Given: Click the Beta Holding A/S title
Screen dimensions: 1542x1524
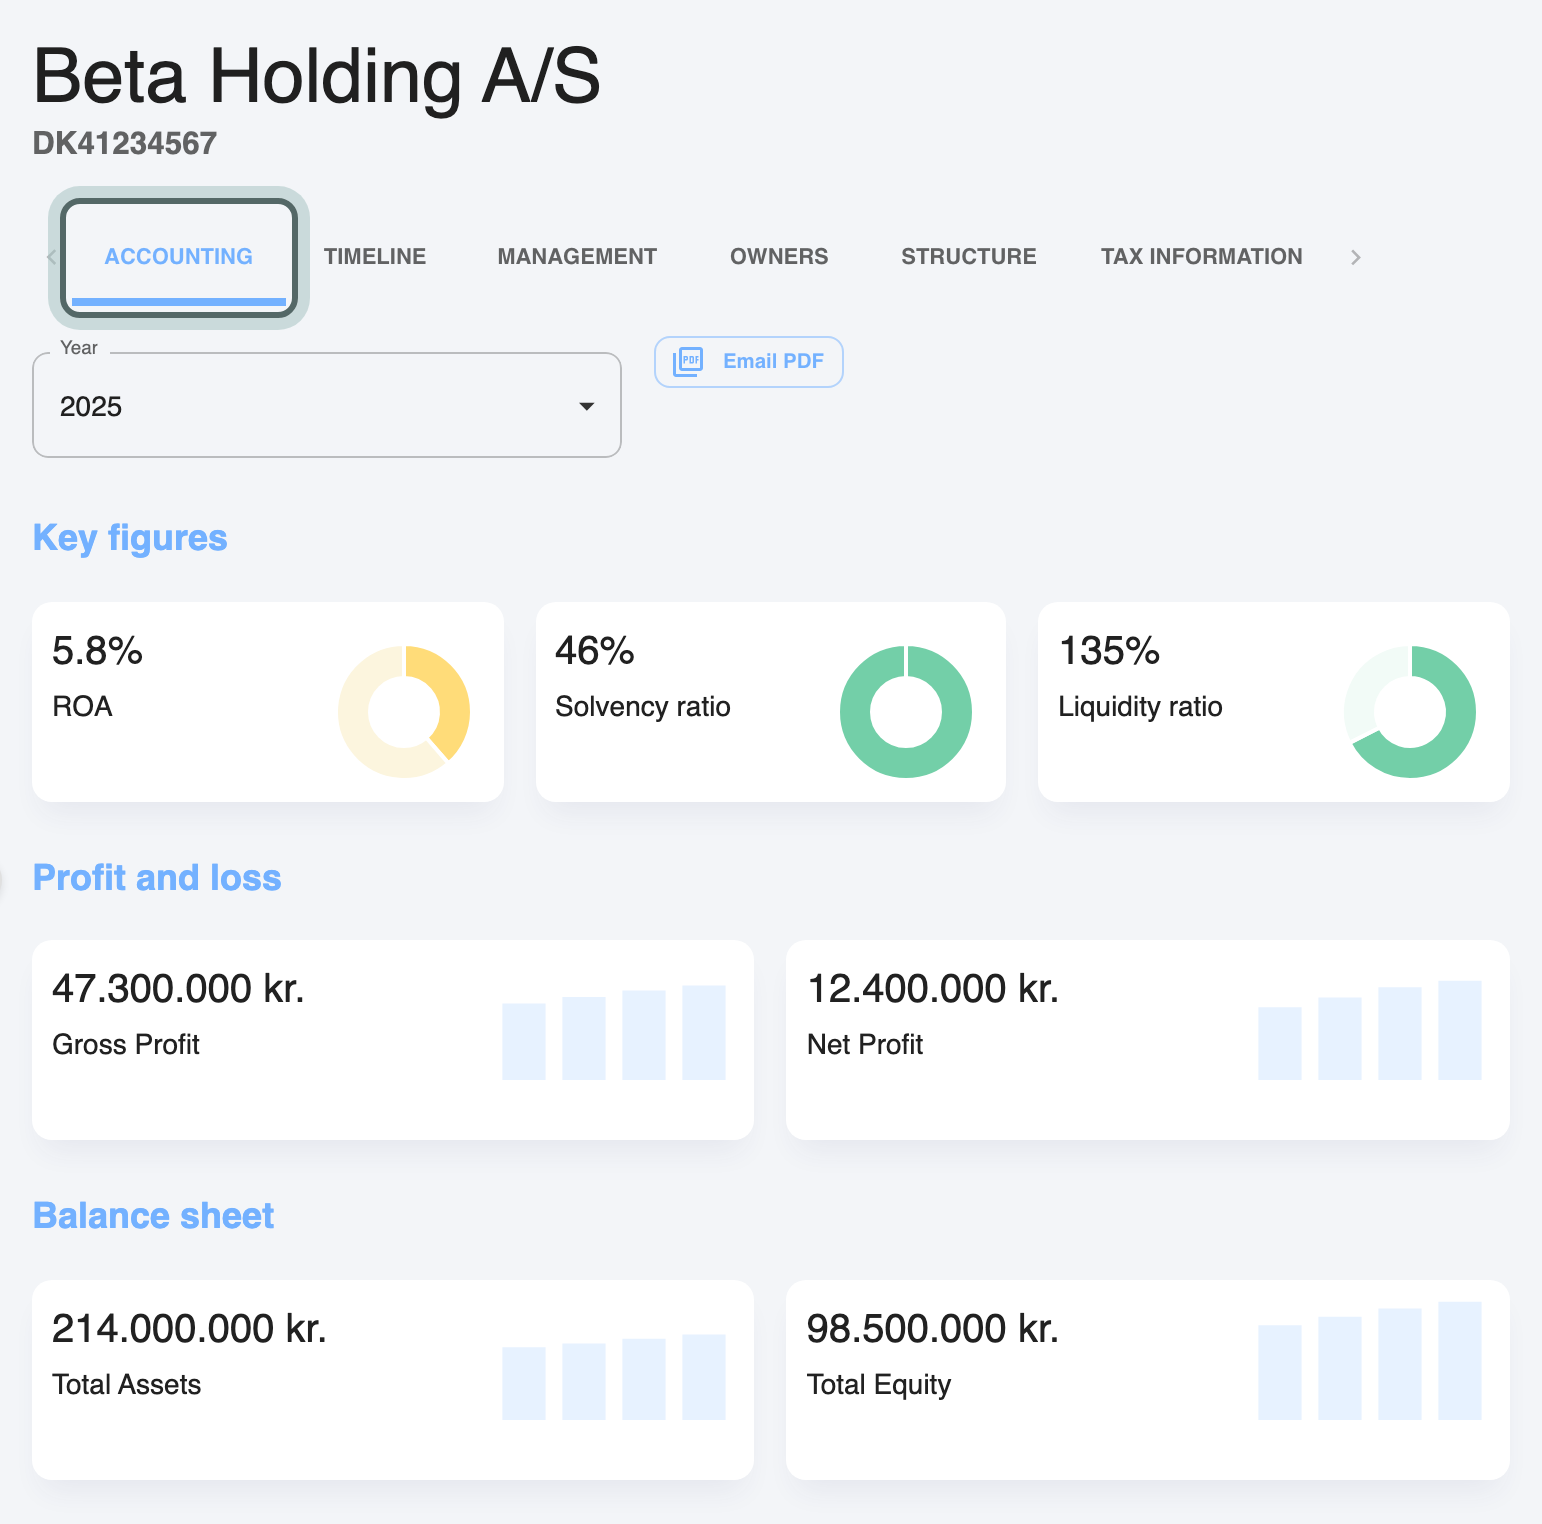Looking at the screenshot, I should point(317,76).
